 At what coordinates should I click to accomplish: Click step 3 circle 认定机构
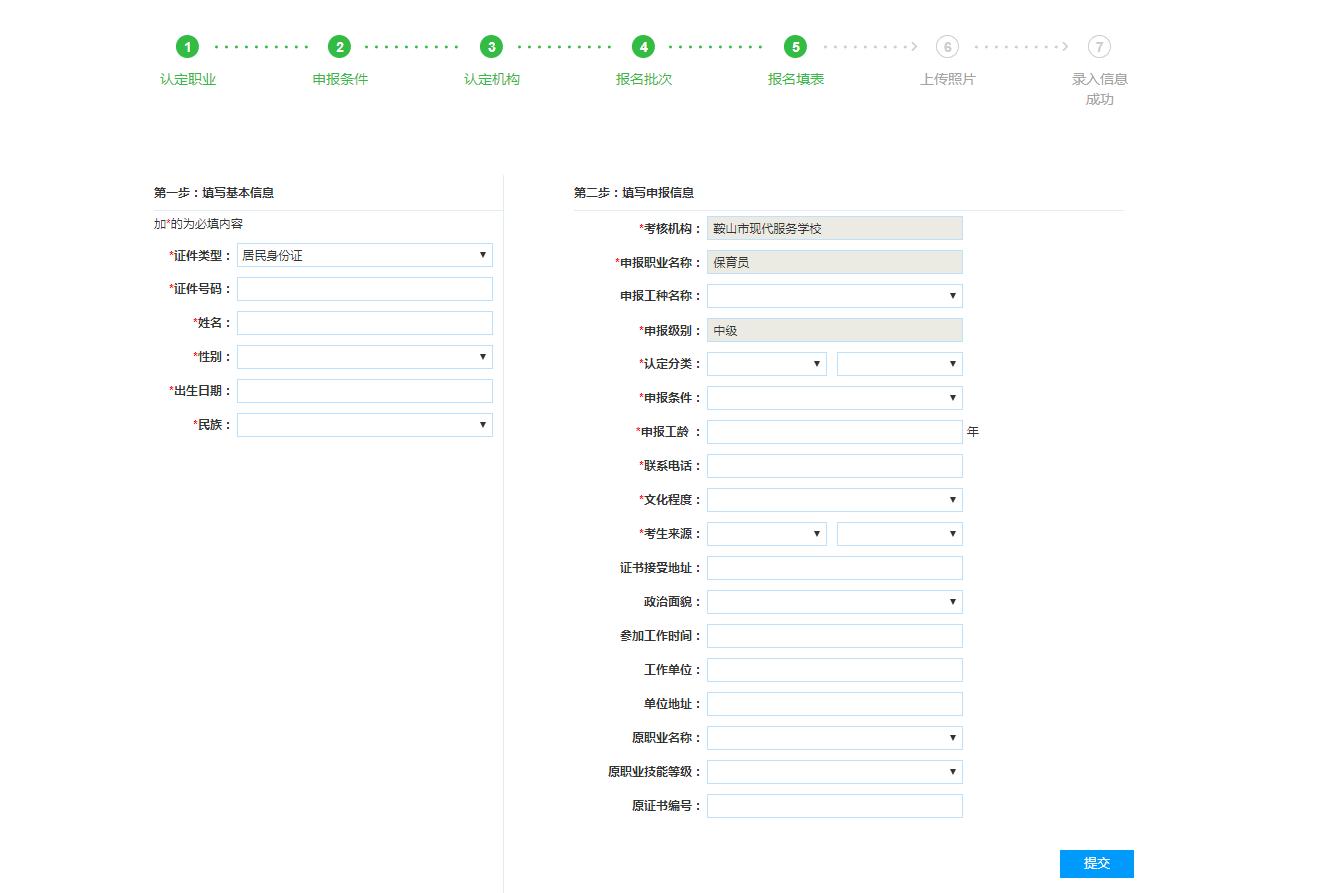[491, 47]
